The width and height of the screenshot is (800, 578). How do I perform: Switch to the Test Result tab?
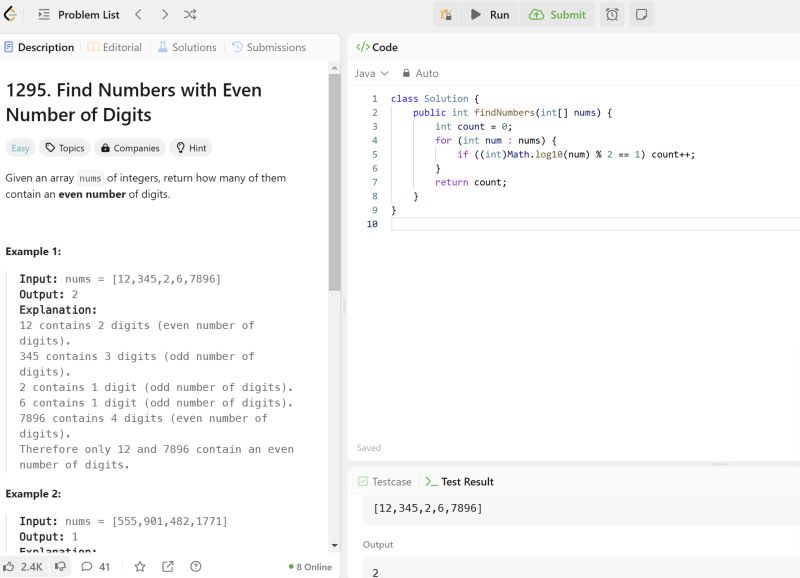(460, 482)
